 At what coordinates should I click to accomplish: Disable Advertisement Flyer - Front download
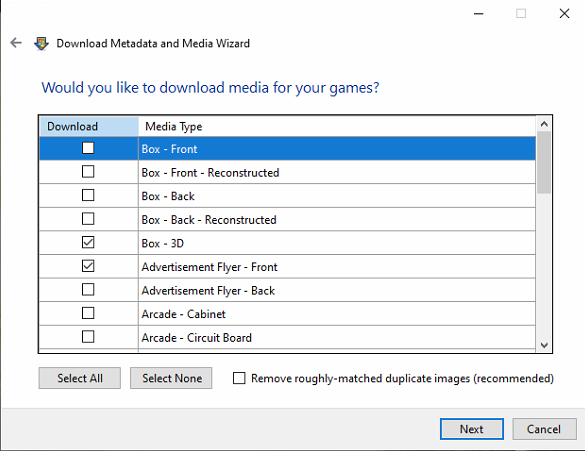(88, 266)
